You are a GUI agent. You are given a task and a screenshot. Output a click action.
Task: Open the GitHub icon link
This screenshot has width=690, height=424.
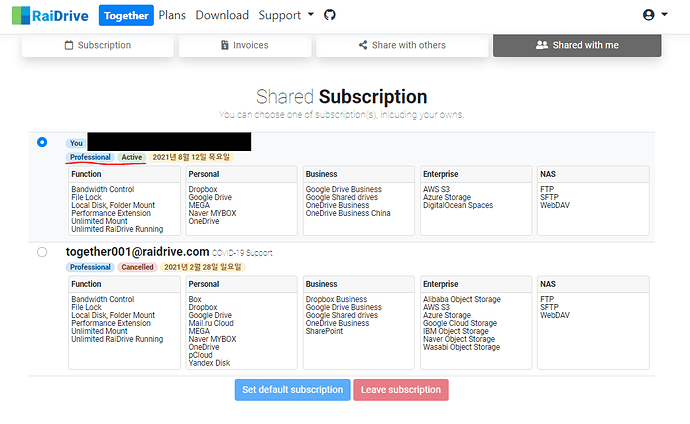pos(330,15)
